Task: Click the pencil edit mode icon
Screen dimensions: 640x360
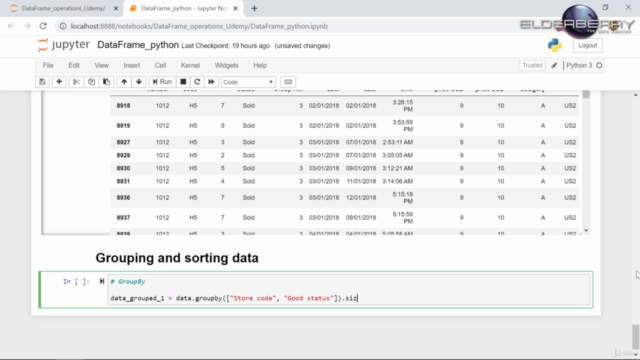Action: point(554,65)
